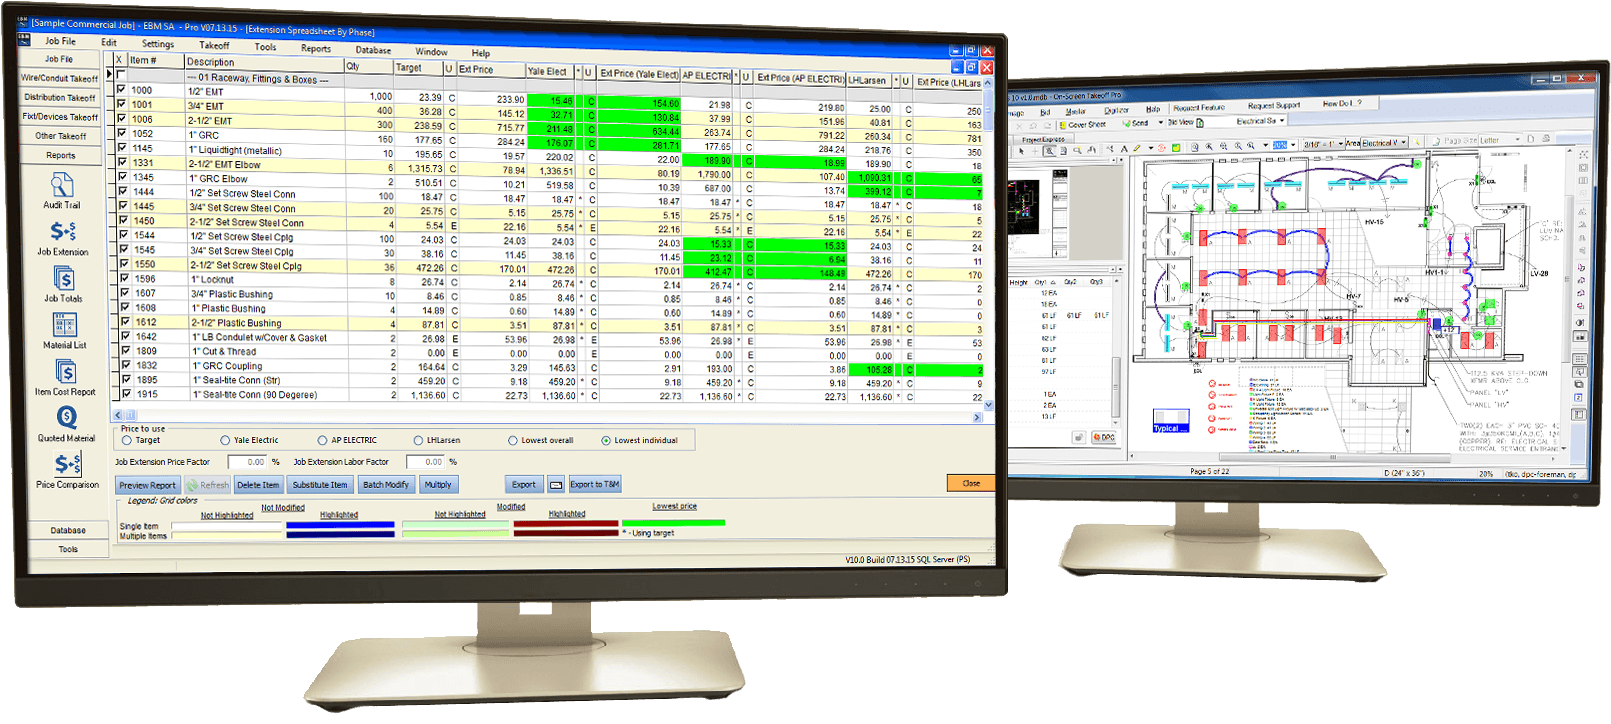Click the Job Extension sidebar icon
The image size is (1611, 724).
tap(63, 233)
